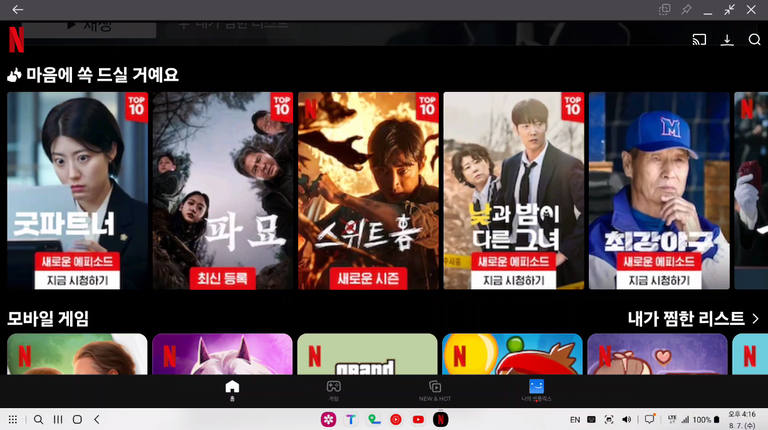Click 최신 등록 badge on the 파묘 card
Viewport: 768px width, 430px height.
(x=222, y=278)
